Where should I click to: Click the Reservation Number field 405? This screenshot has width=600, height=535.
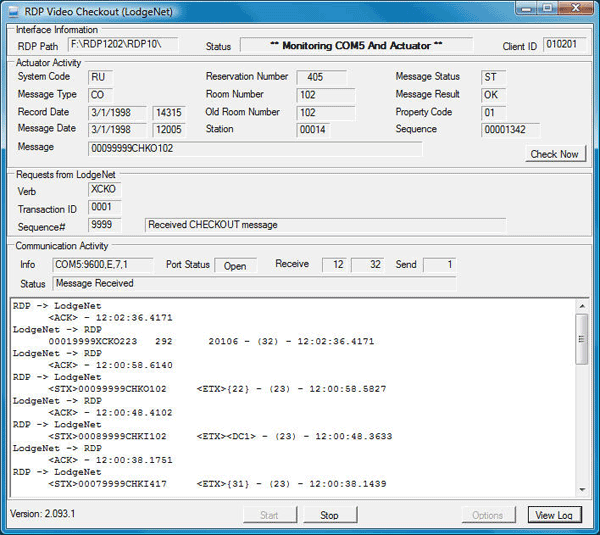[322, 77]
